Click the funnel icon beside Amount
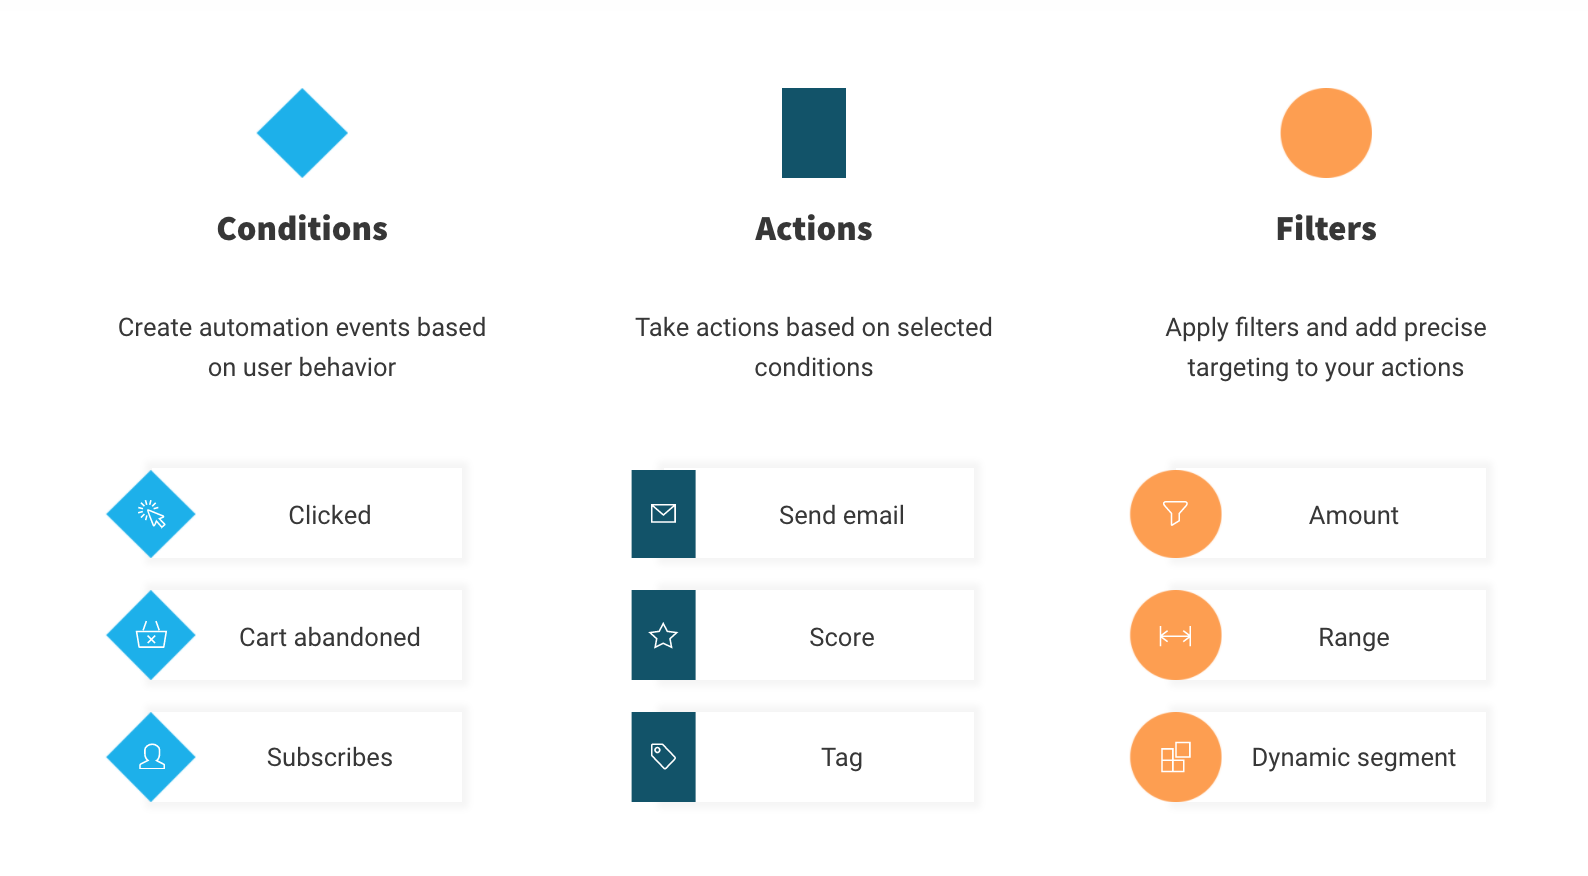This screenshot has height=876, width=1588. pyautogui.click(x=1176, y=514)
